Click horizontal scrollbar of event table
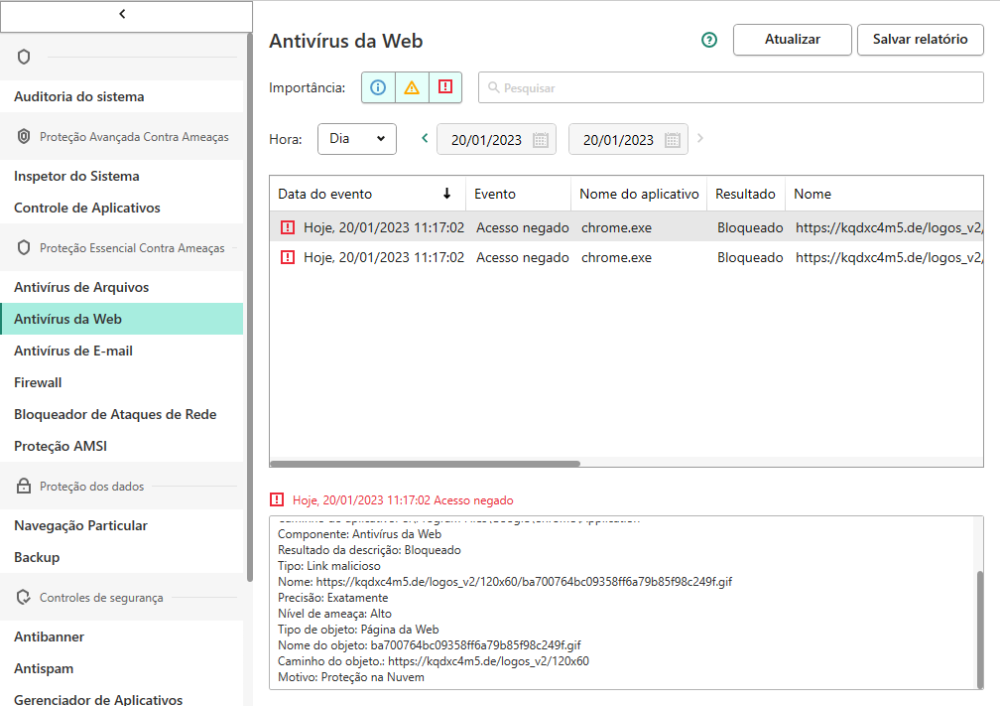The height and width of the screenshot is (706, 1000). click(x=425, y=464)
